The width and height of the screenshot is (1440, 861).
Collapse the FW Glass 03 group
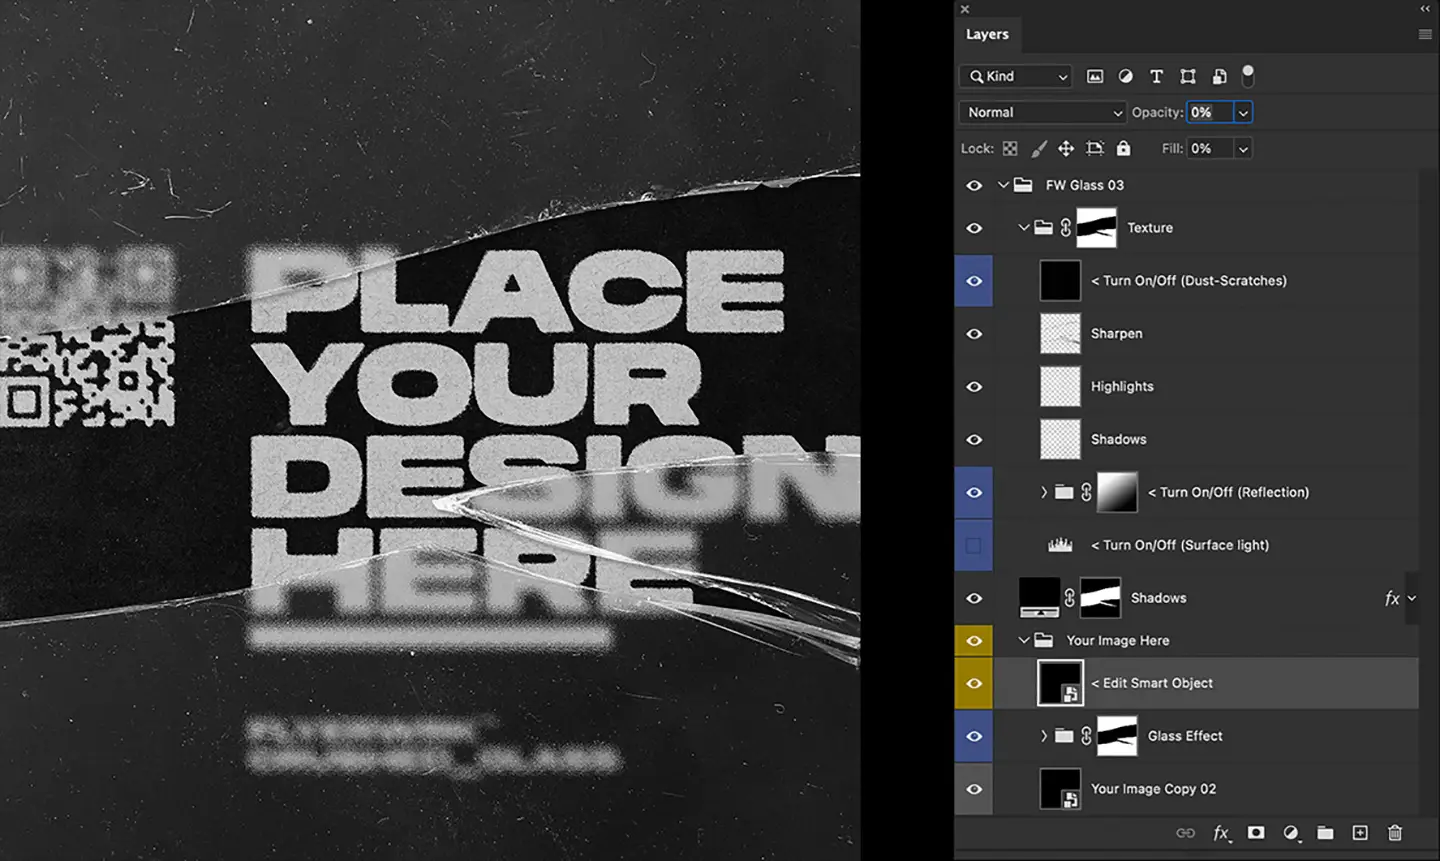pyautogui.click(x=1003, y=185)
